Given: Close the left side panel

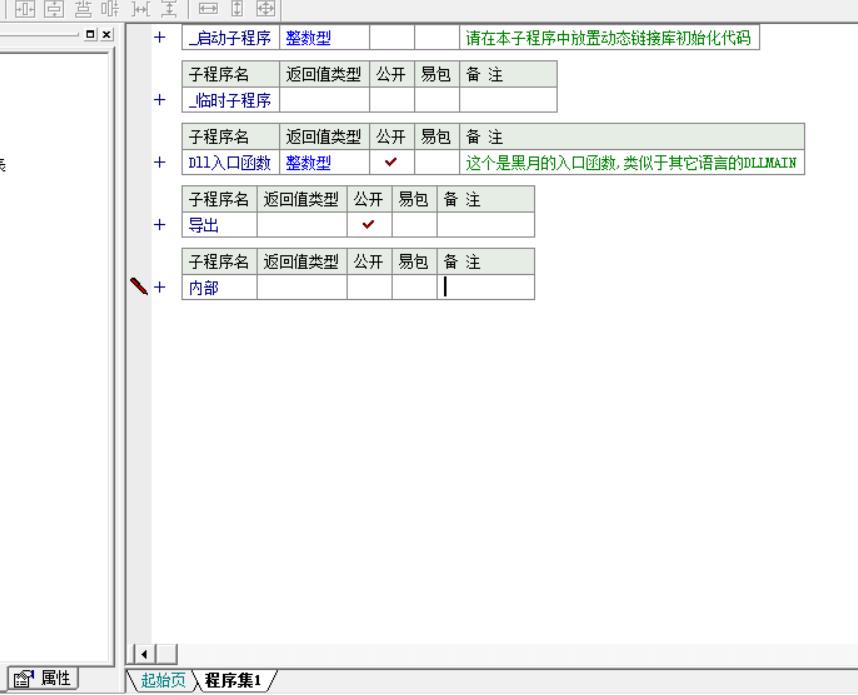Looking at the screenshot, I should pyautogui.click(x=107, y=35).
